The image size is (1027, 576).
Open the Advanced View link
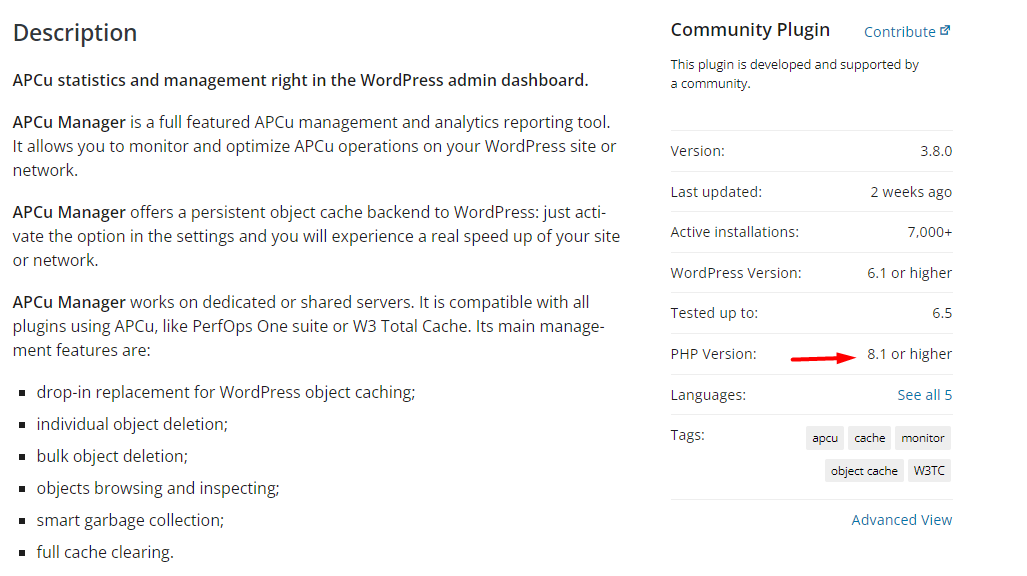pos(901,520)
